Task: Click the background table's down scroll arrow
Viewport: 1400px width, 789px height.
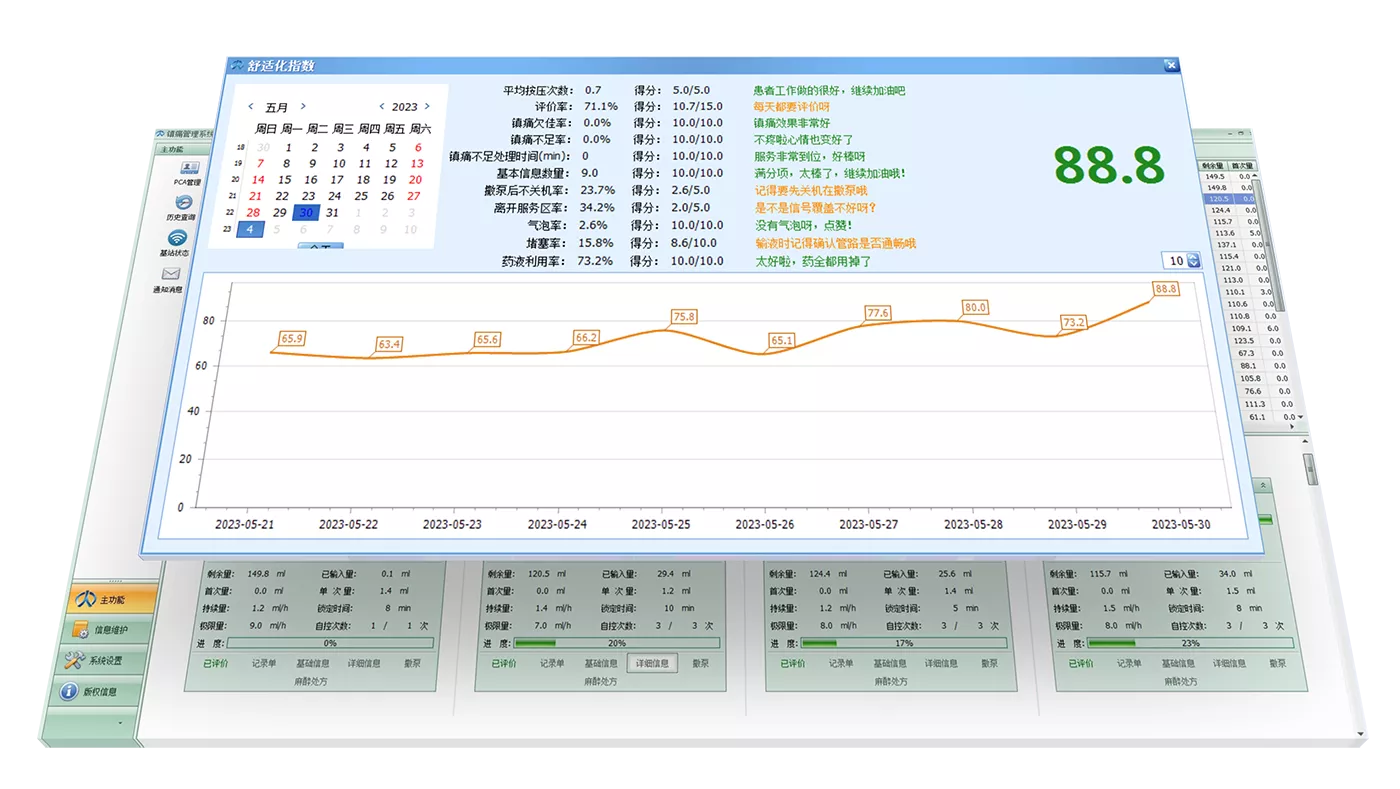Action: (x=1300, y=417)
